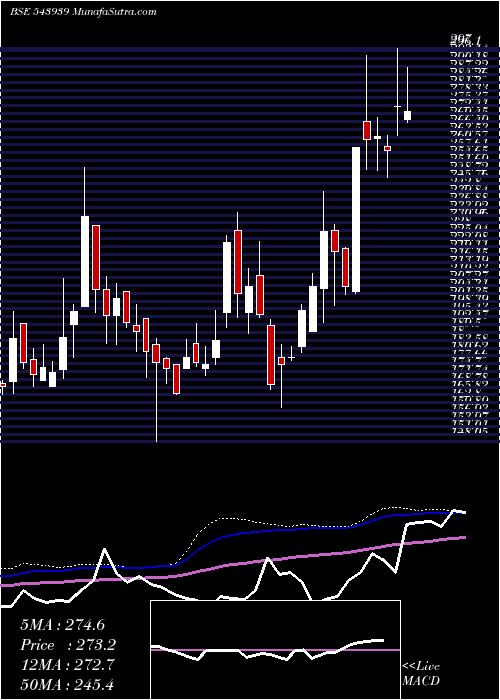
Task: Click the pink 50MA line in lower panel
Action: coord(232,565)
